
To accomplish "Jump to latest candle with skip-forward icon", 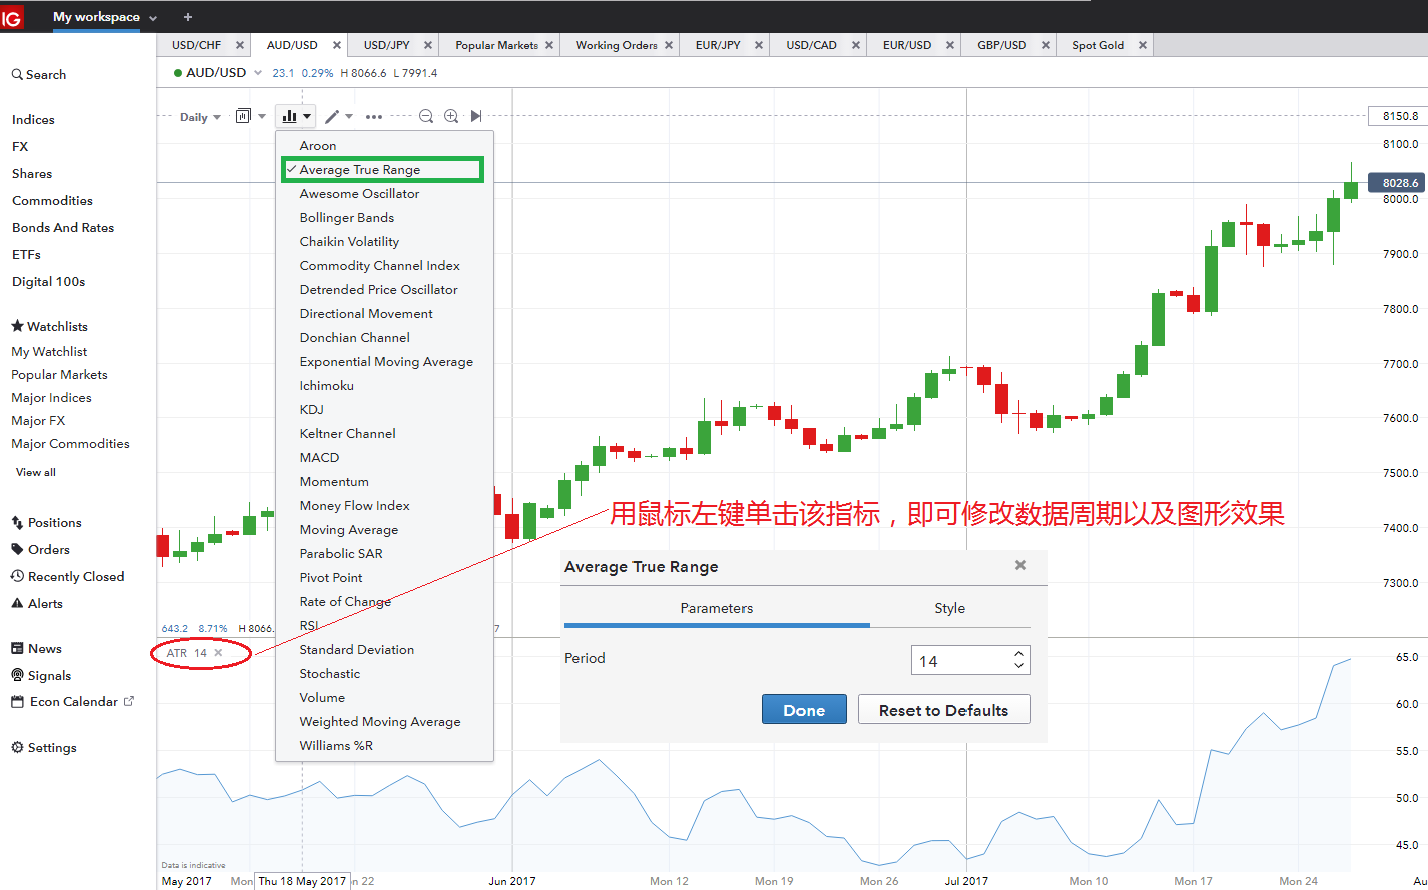I will pos(476,117).
